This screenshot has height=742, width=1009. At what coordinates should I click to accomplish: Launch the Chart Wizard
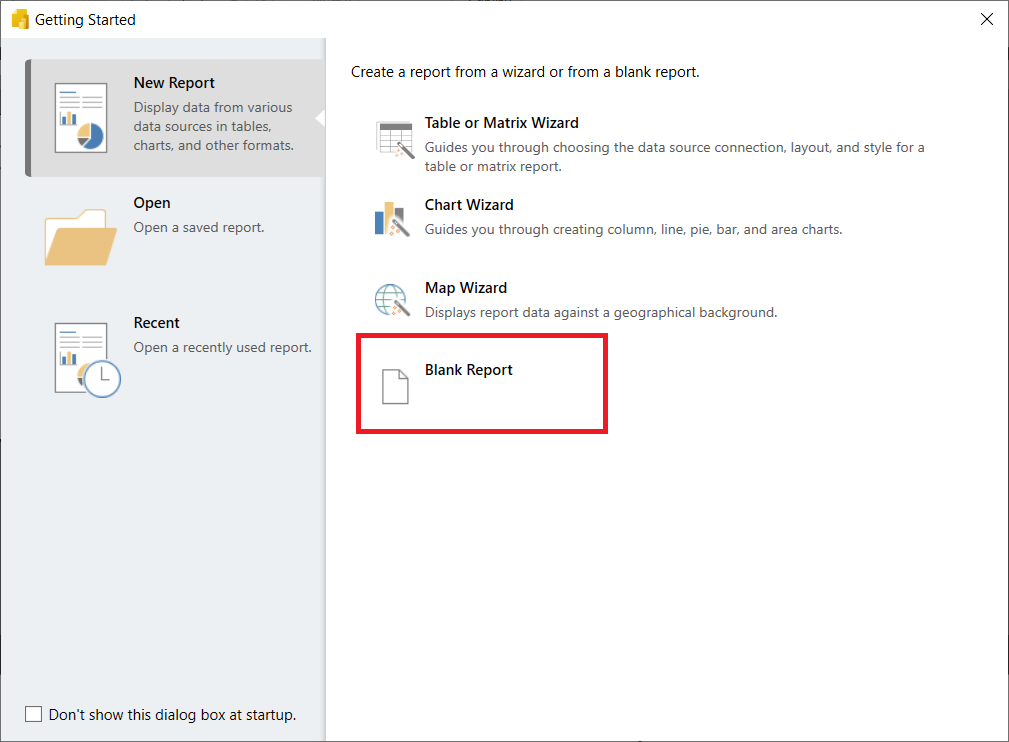(469, 204)
